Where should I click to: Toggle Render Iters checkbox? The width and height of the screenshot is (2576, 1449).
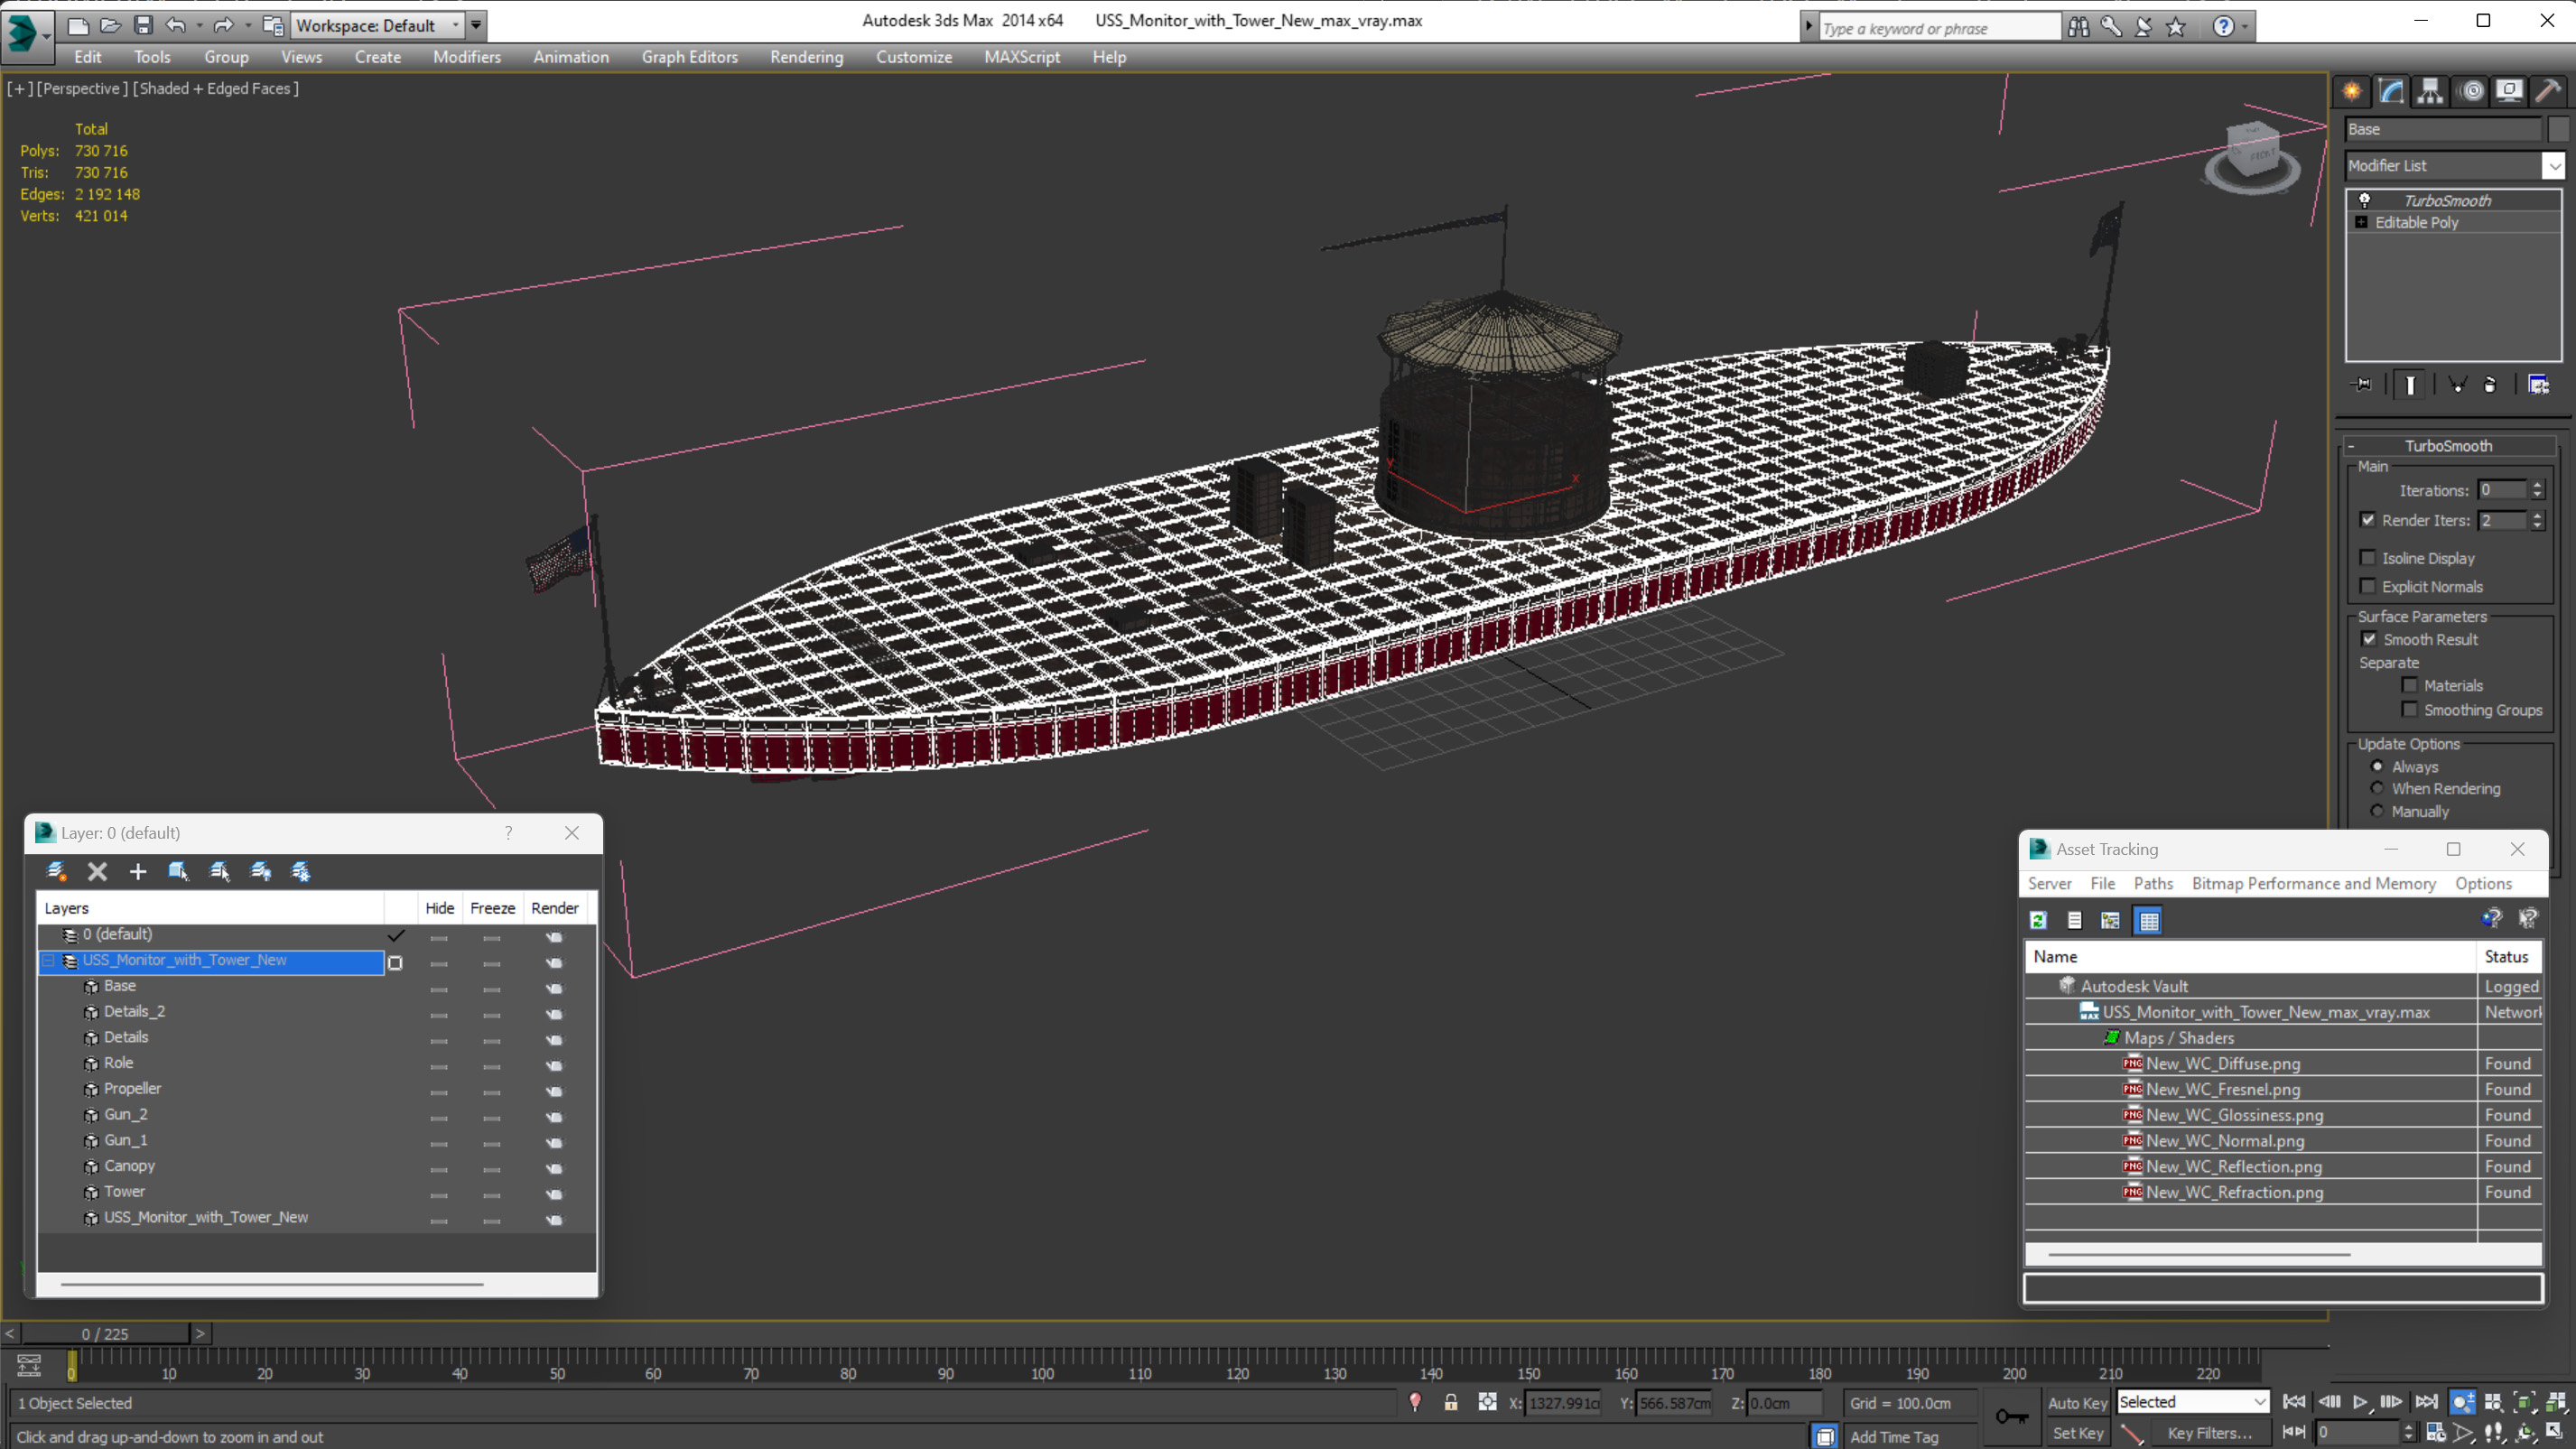click(2368, 519)
